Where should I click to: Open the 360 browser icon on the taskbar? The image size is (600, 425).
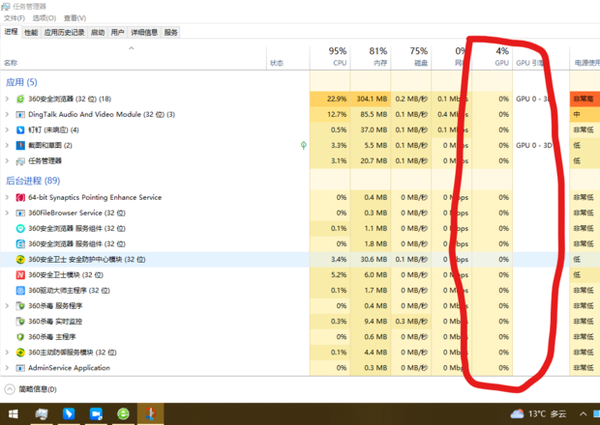(123, 414)
